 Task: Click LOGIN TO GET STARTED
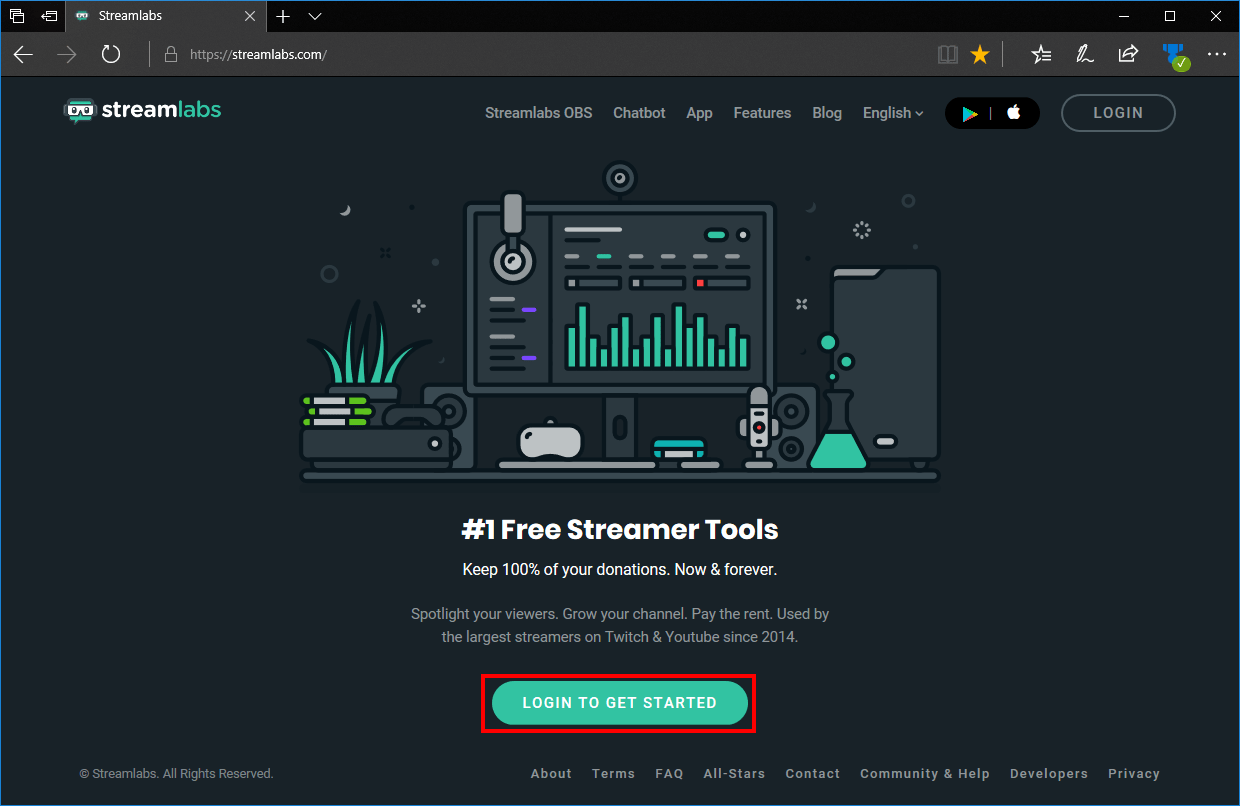point(619,703)
